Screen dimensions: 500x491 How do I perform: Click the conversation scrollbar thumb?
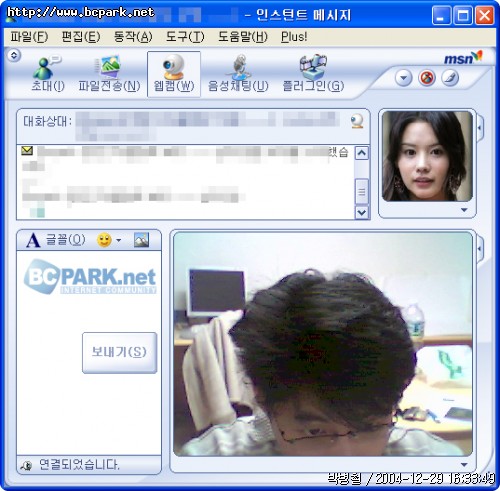(362, 192)
